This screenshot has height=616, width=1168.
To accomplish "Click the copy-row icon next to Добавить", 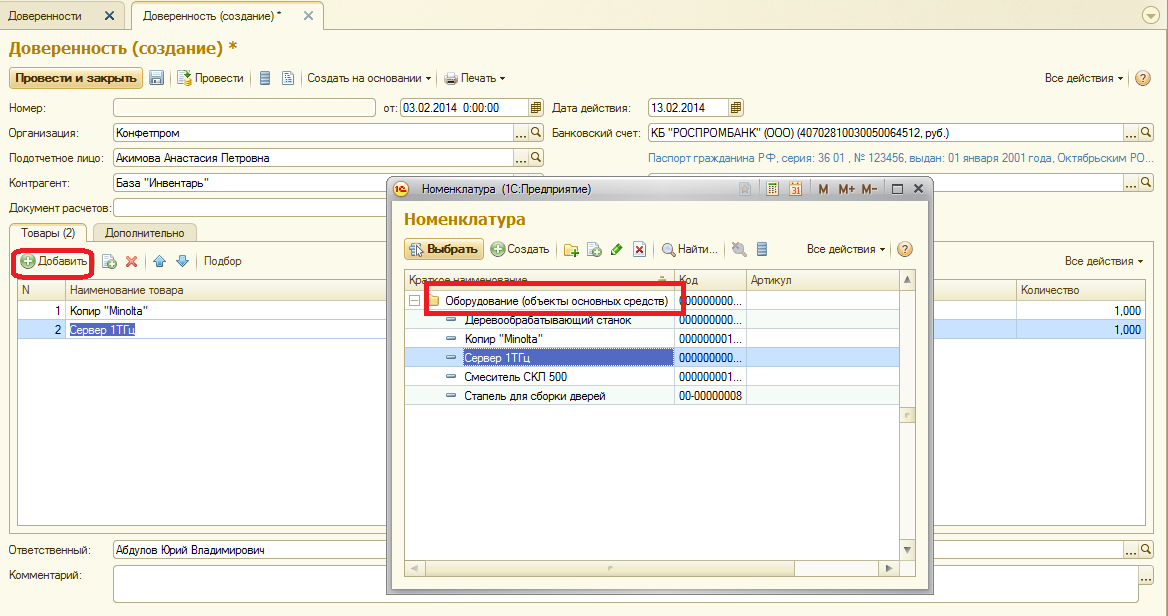I will [x=110, y=261].
